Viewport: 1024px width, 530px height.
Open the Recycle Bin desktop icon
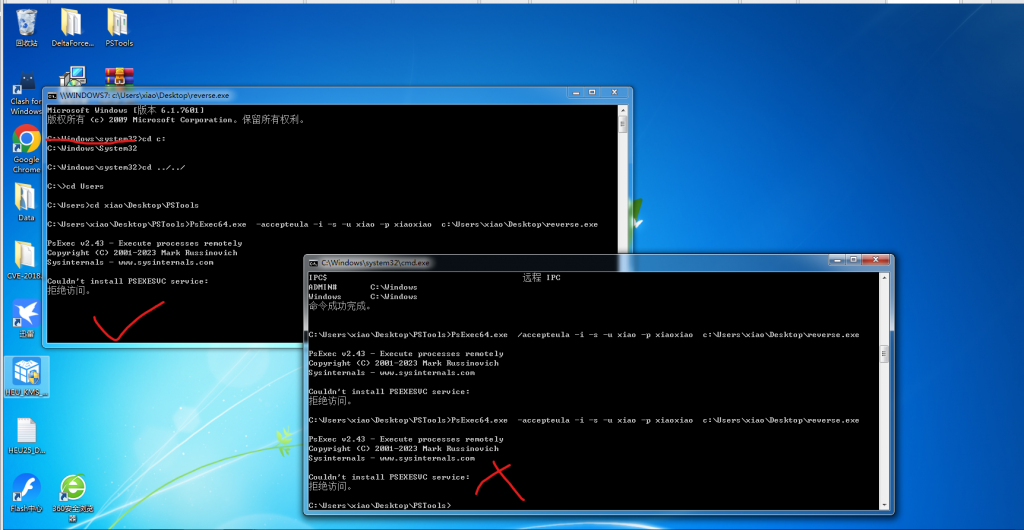click(27, 28)
